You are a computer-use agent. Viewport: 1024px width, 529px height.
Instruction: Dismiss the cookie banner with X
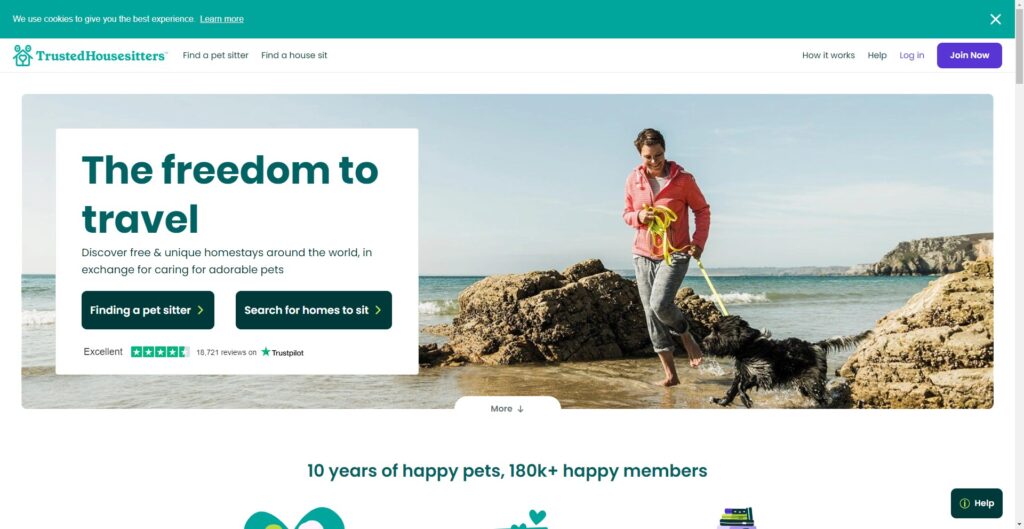(x=995, y=19)
